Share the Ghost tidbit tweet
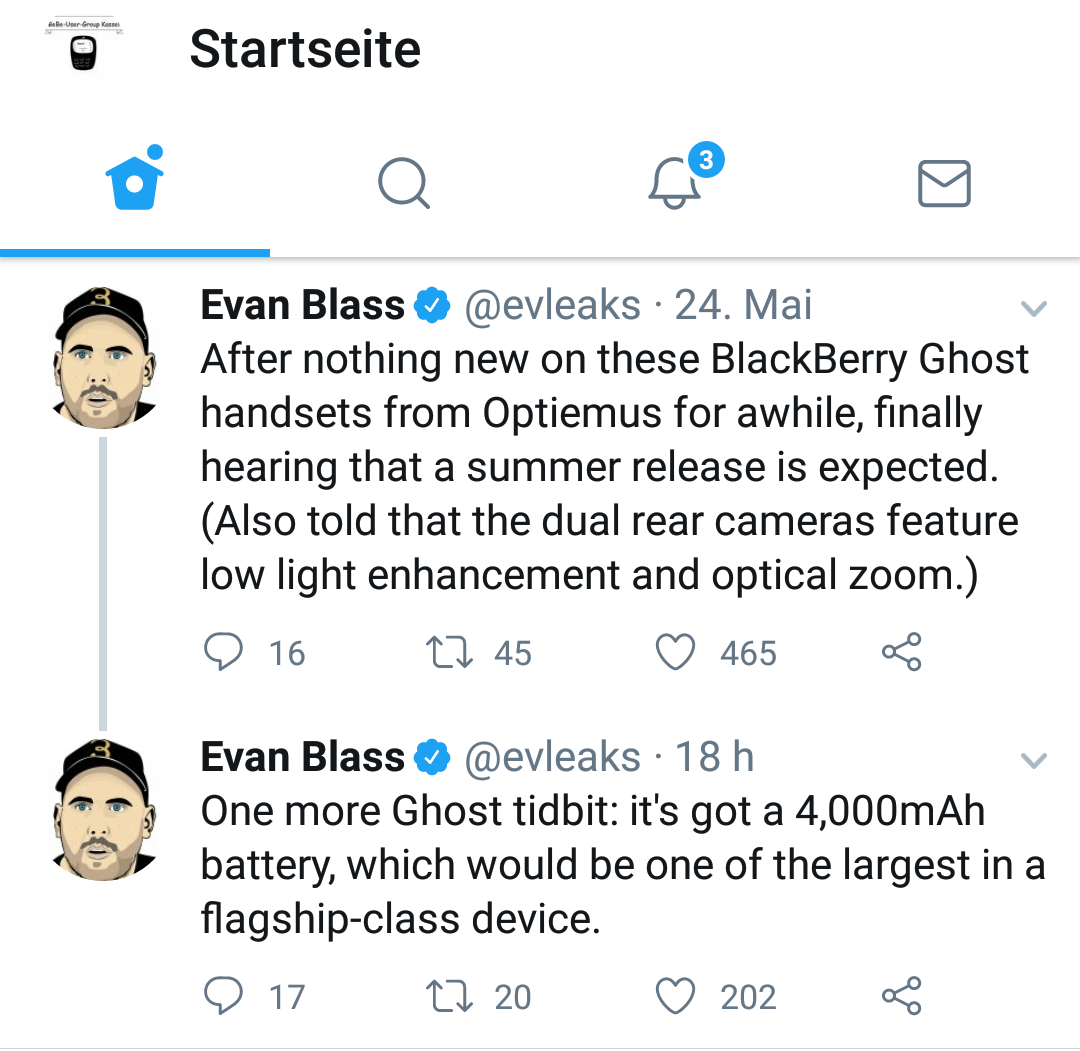 click(x=901, y=996)
